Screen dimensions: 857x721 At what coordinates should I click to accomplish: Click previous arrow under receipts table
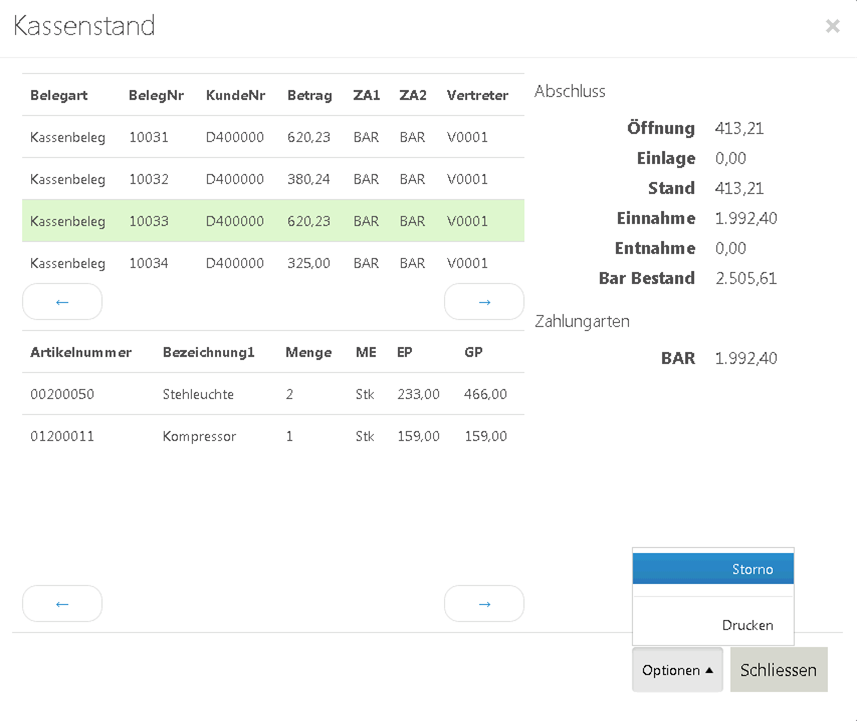pyautogui.click(x=62, y=301)
